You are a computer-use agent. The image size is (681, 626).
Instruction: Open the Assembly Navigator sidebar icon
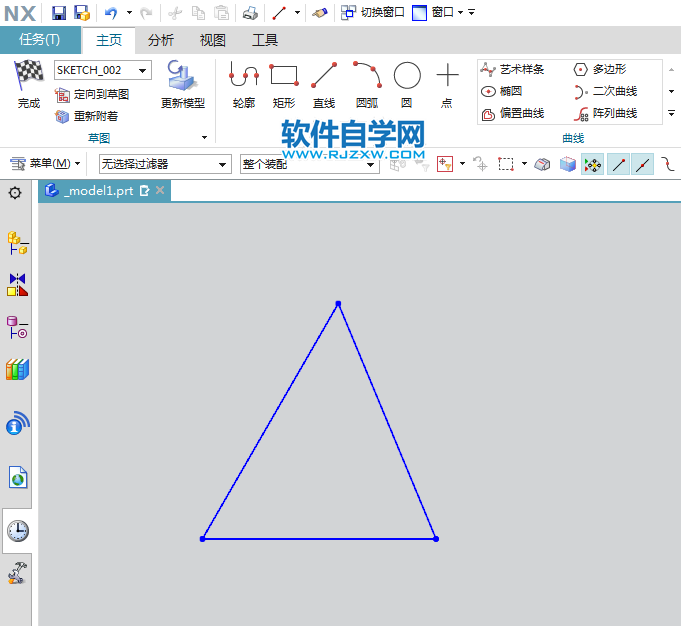coord(18,243)
